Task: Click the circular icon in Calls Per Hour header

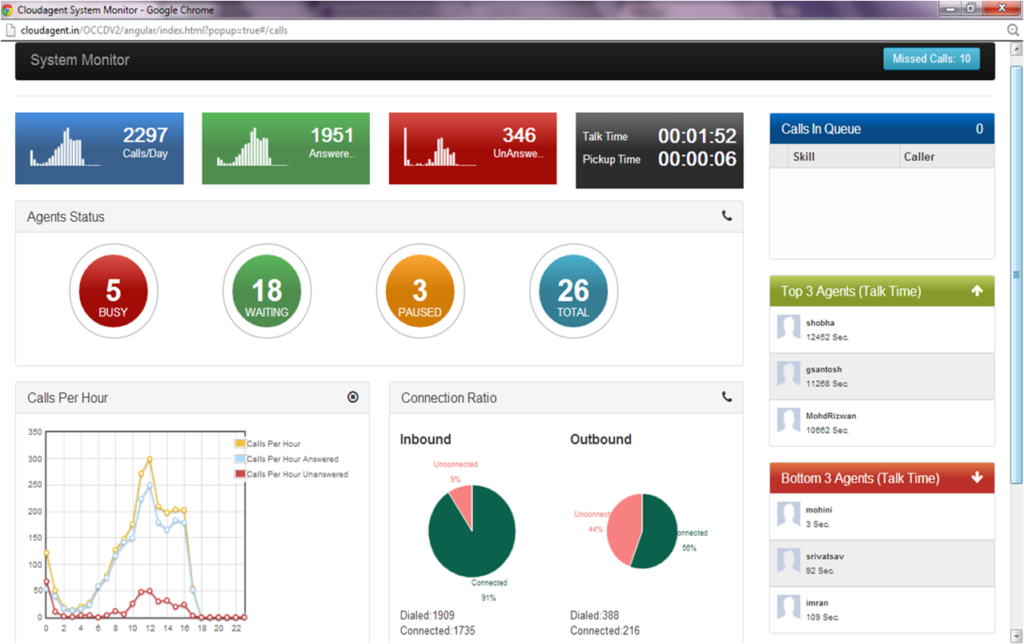Action: 353,397
